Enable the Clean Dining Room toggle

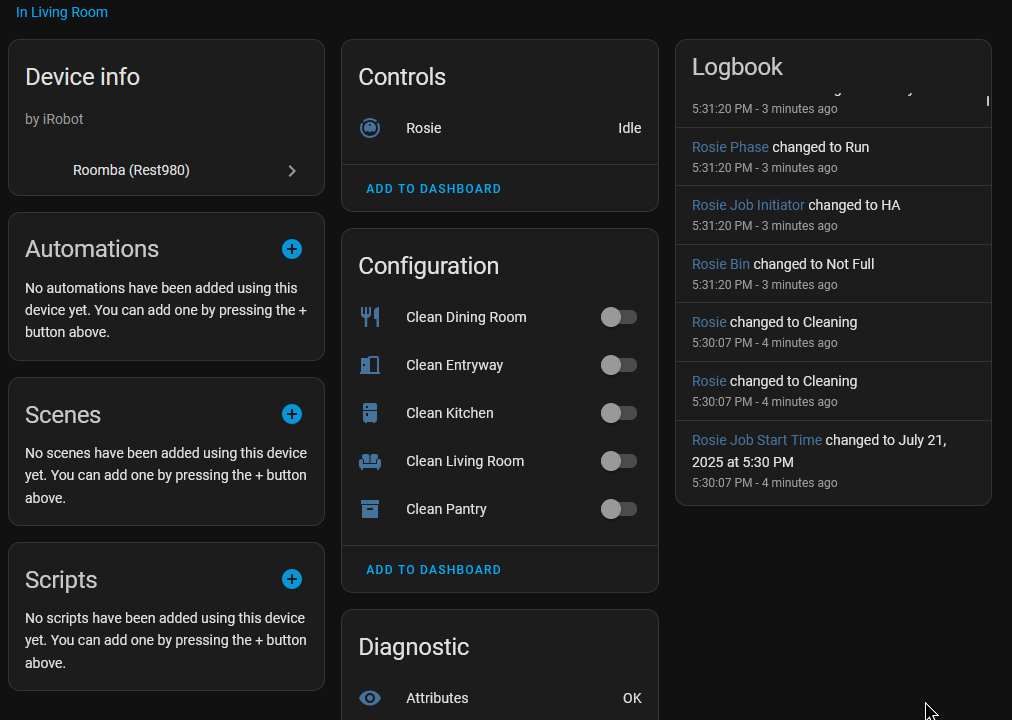click(x=618, y=317)
